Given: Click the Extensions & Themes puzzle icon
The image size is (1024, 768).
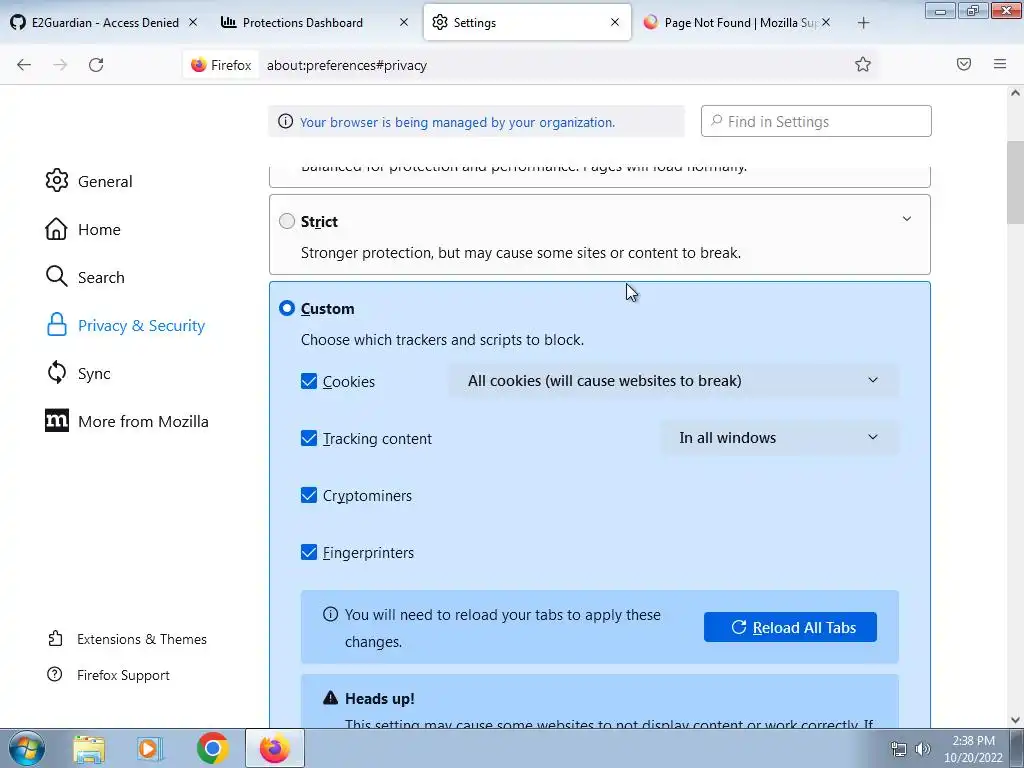Looking at the screenshot, I should tap(56, 638).
